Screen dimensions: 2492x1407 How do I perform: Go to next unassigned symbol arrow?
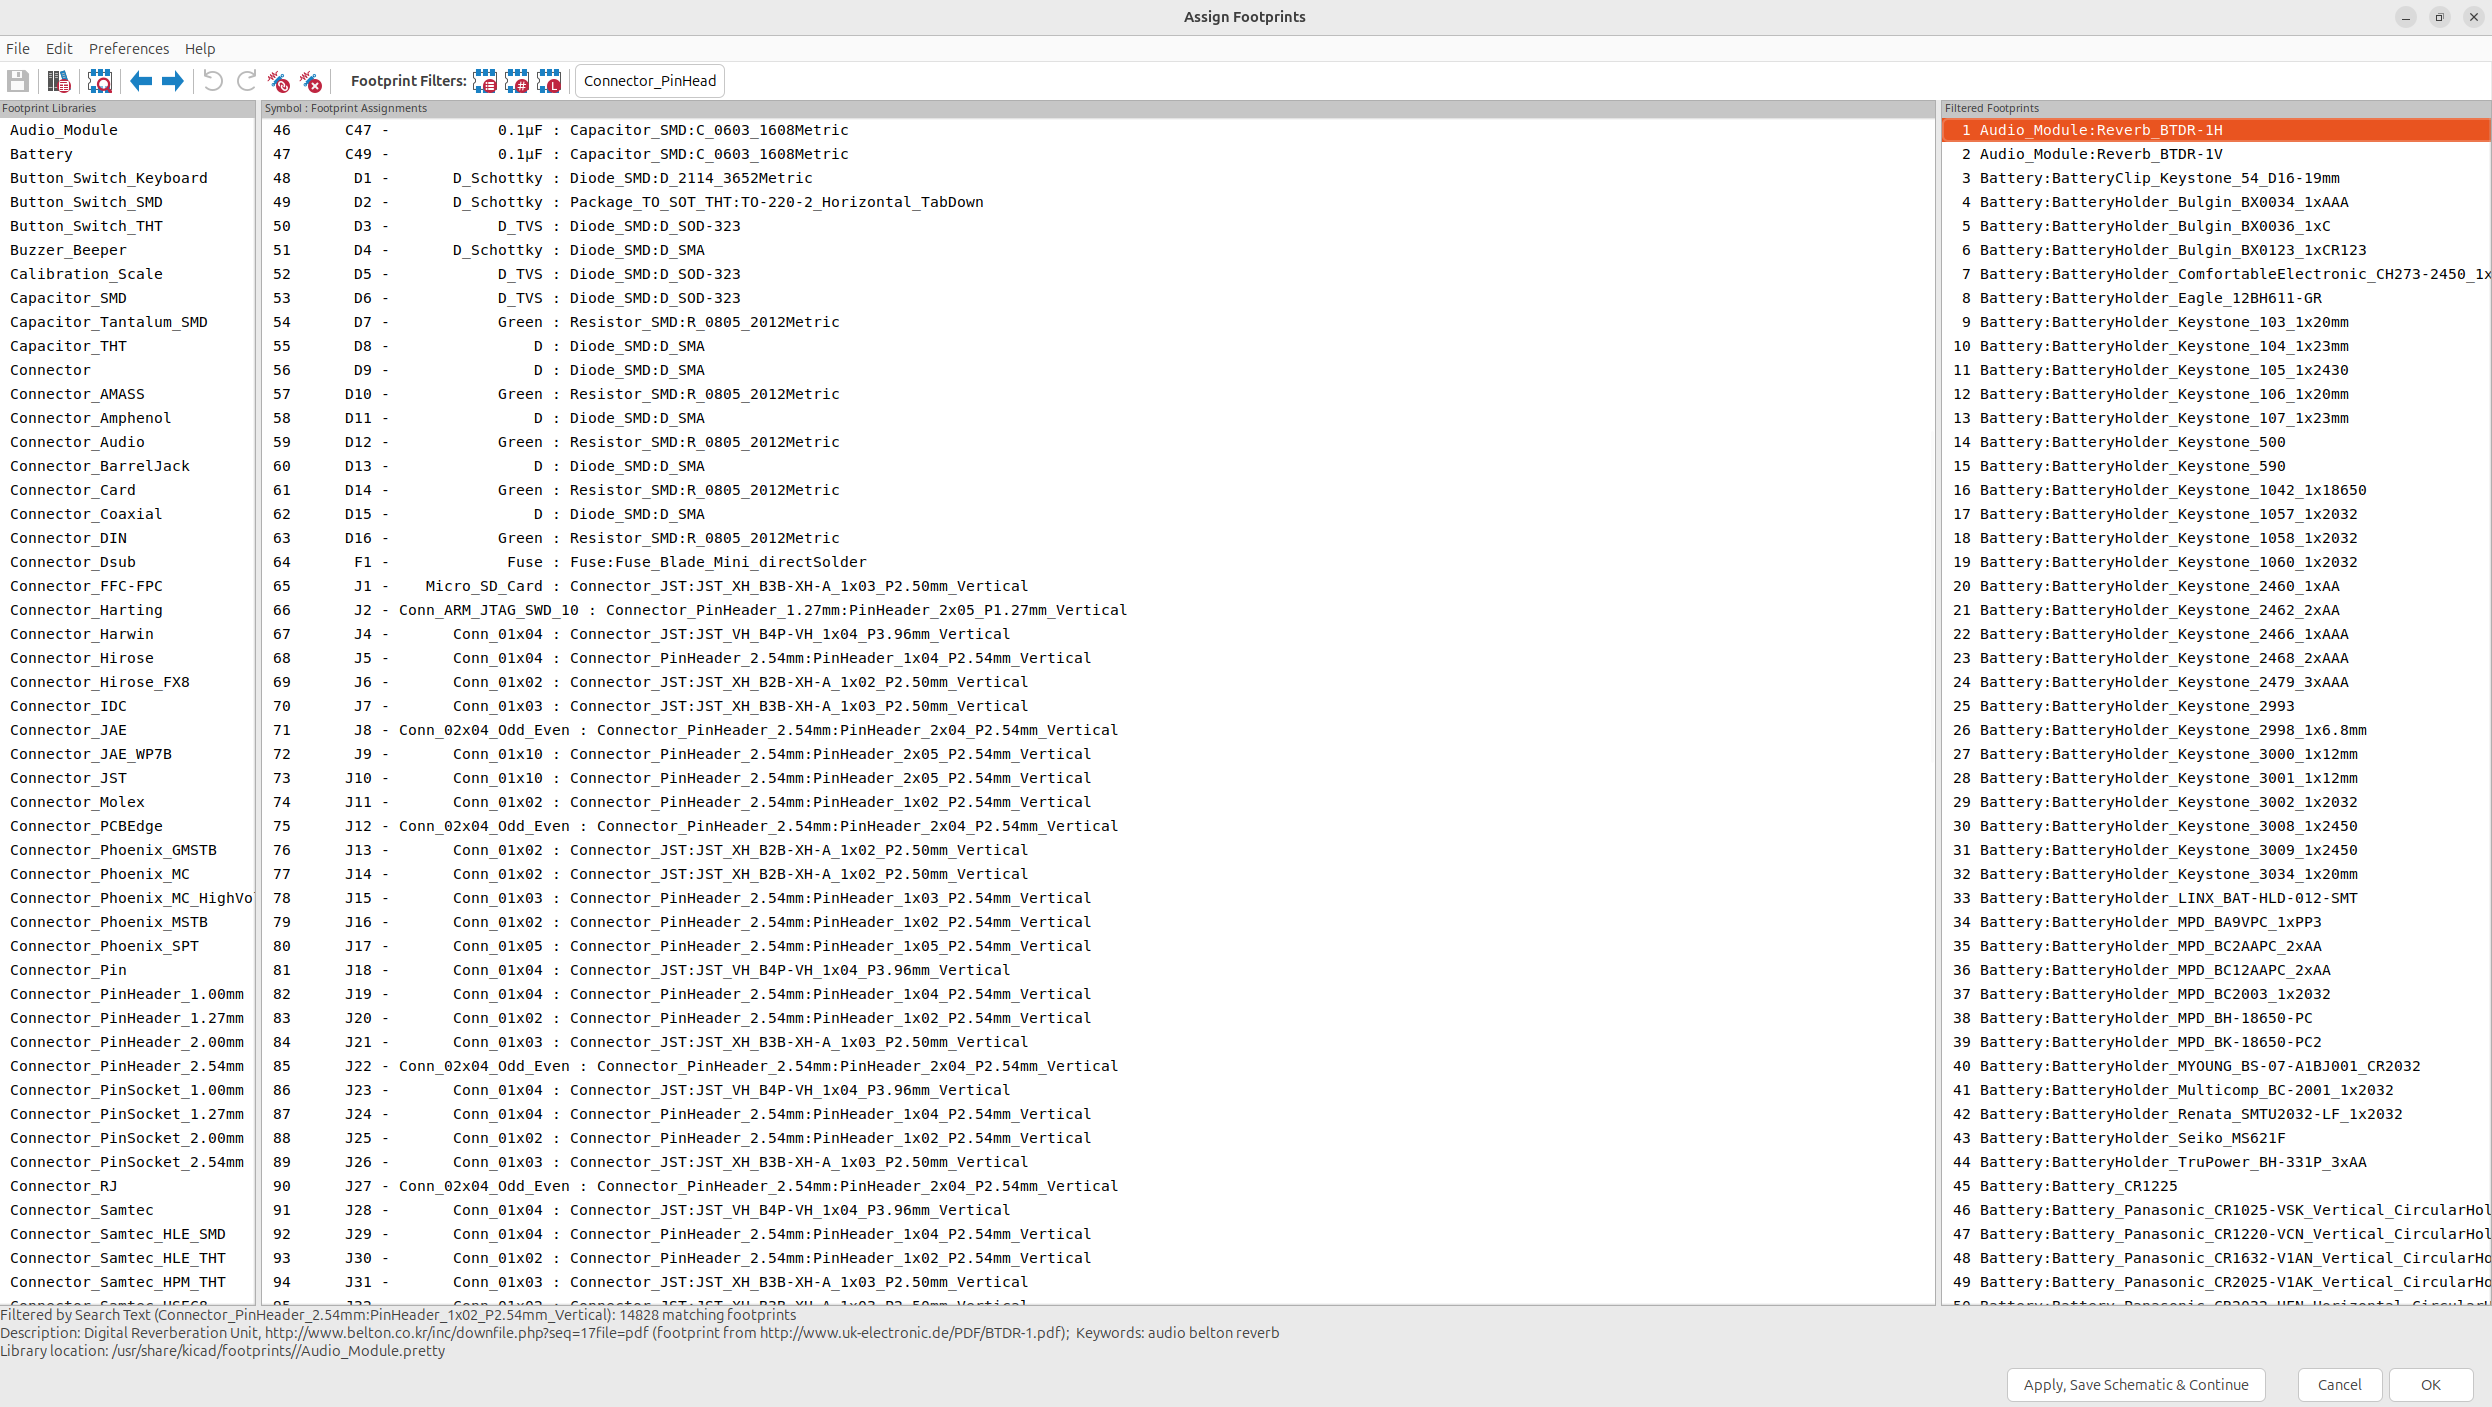click(173, 81)
